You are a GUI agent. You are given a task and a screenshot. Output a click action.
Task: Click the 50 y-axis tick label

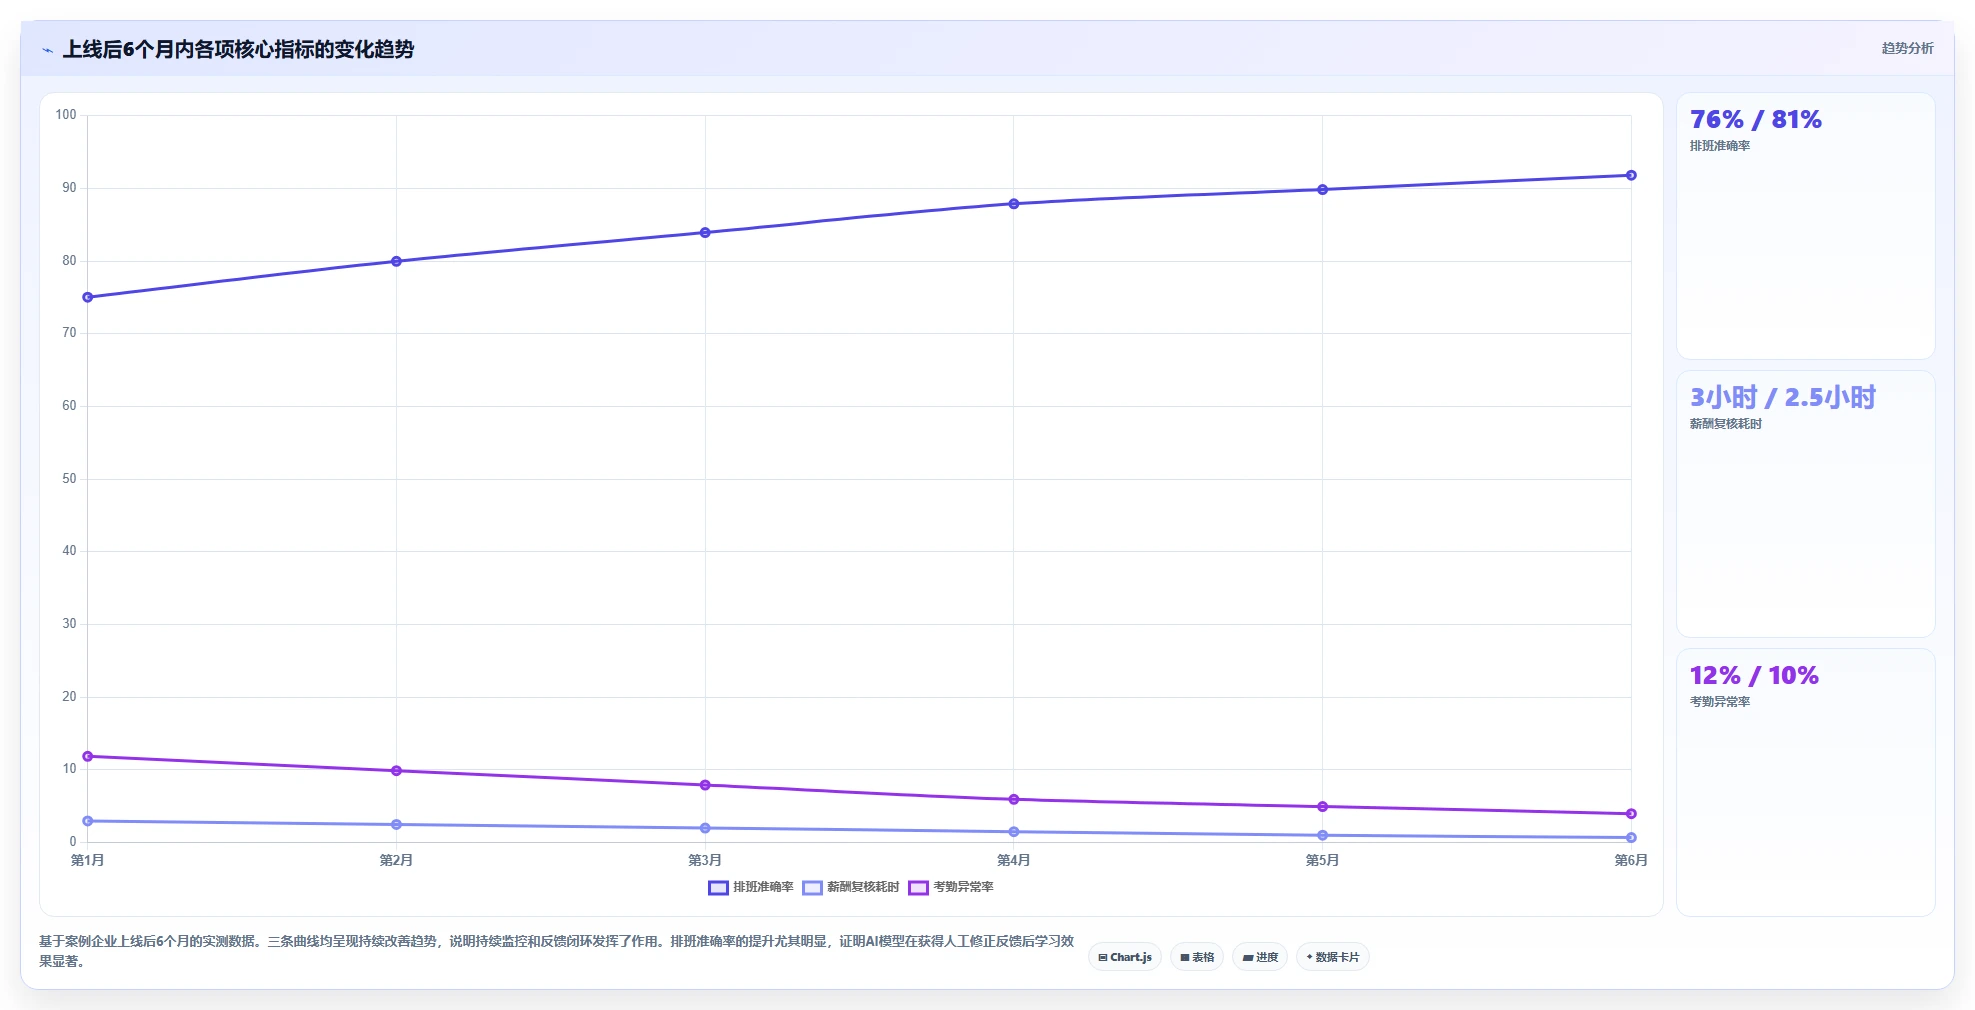tap(69, 479)
